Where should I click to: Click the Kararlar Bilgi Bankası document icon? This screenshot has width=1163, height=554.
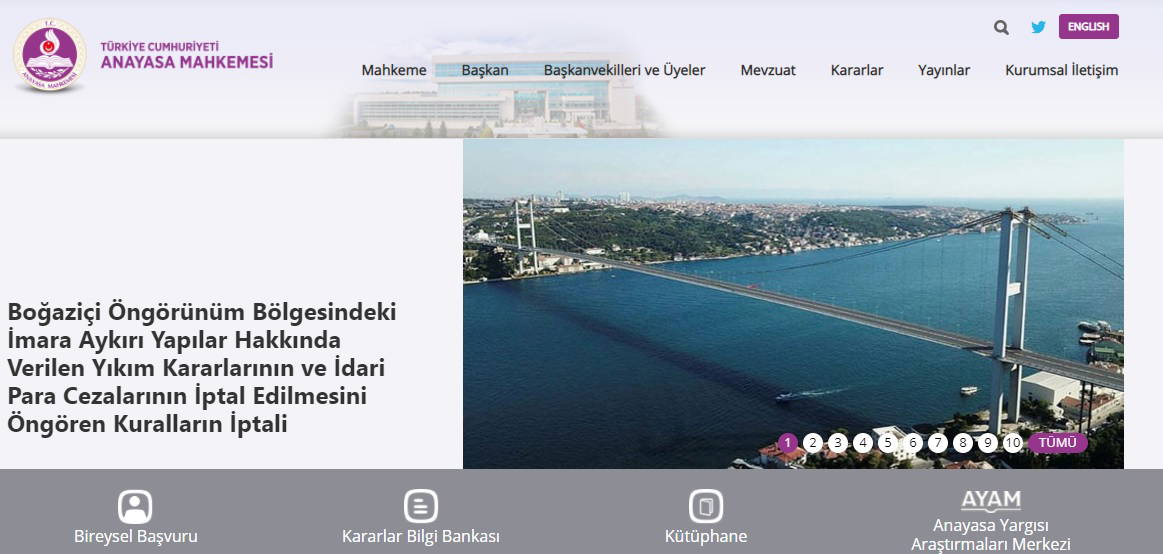(x=420, y=506)
